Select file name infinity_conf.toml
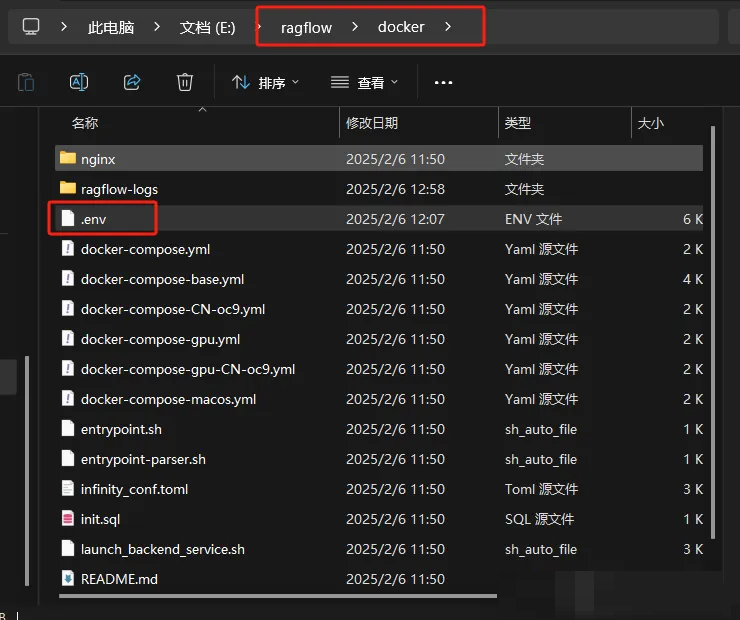The width and height of the screenshot is (740, 620). (135, 489)
